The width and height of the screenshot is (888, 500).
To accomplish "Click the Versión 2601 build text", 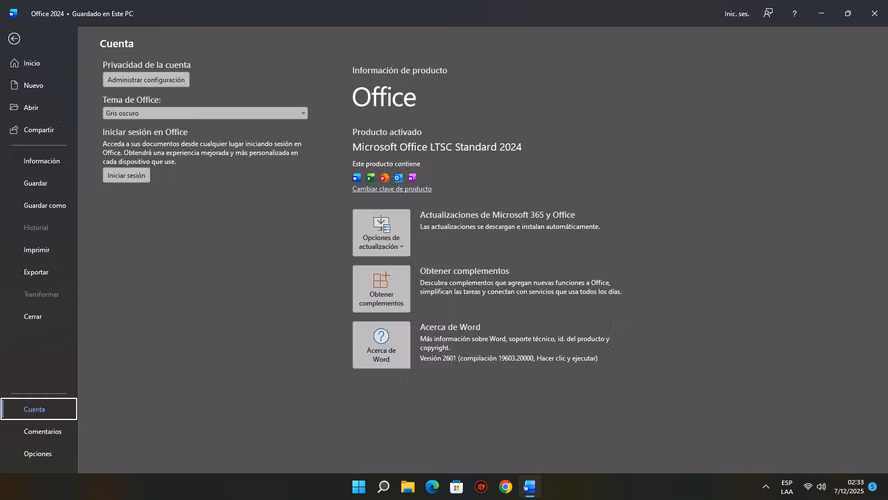I will (x=509, y=358).
